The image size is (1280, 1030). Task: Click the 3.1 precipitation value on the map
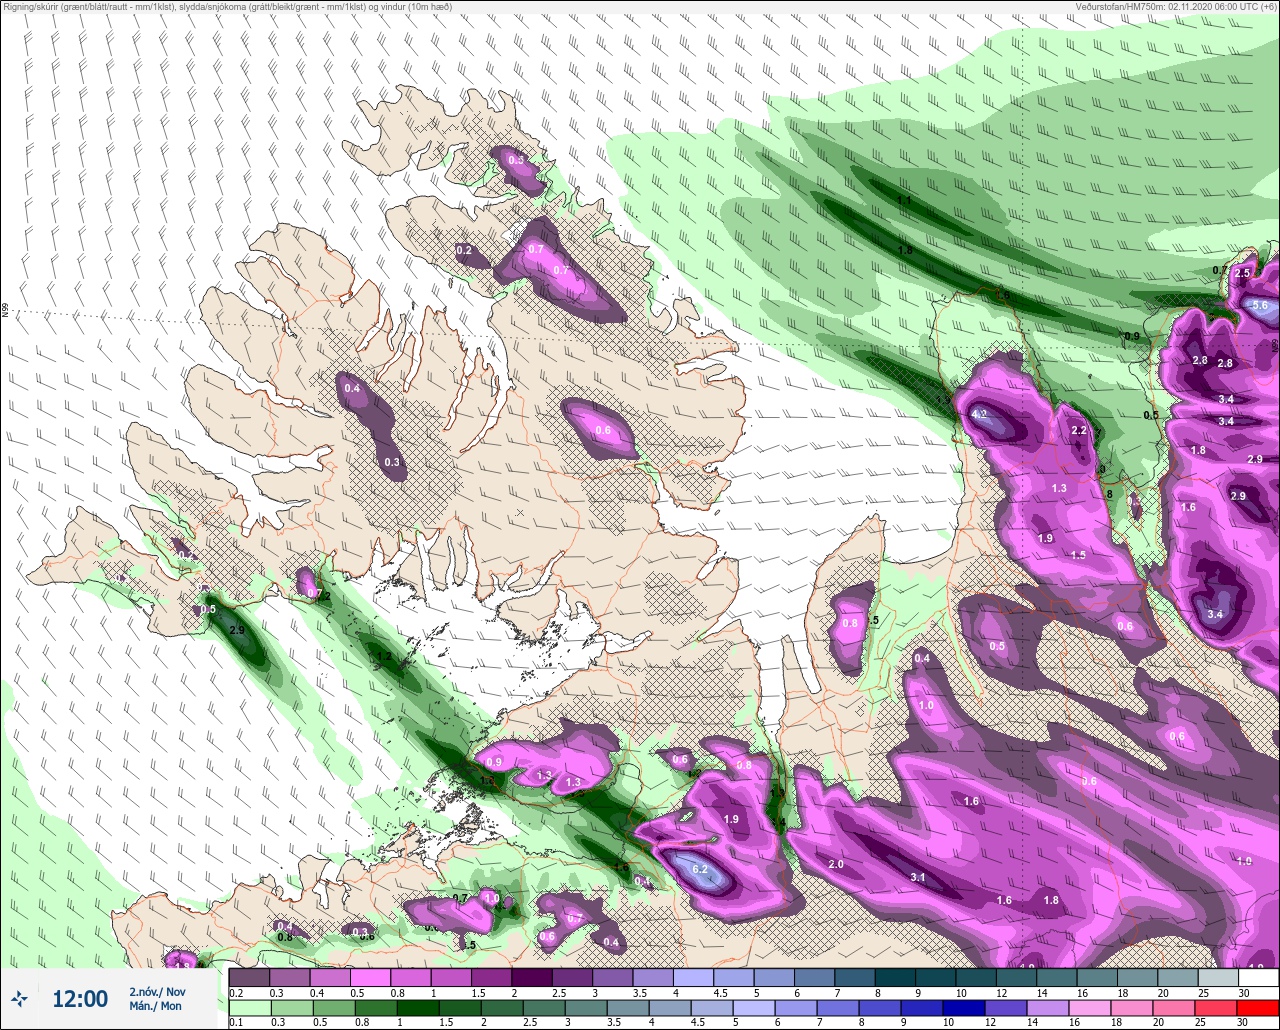point(918,877)
